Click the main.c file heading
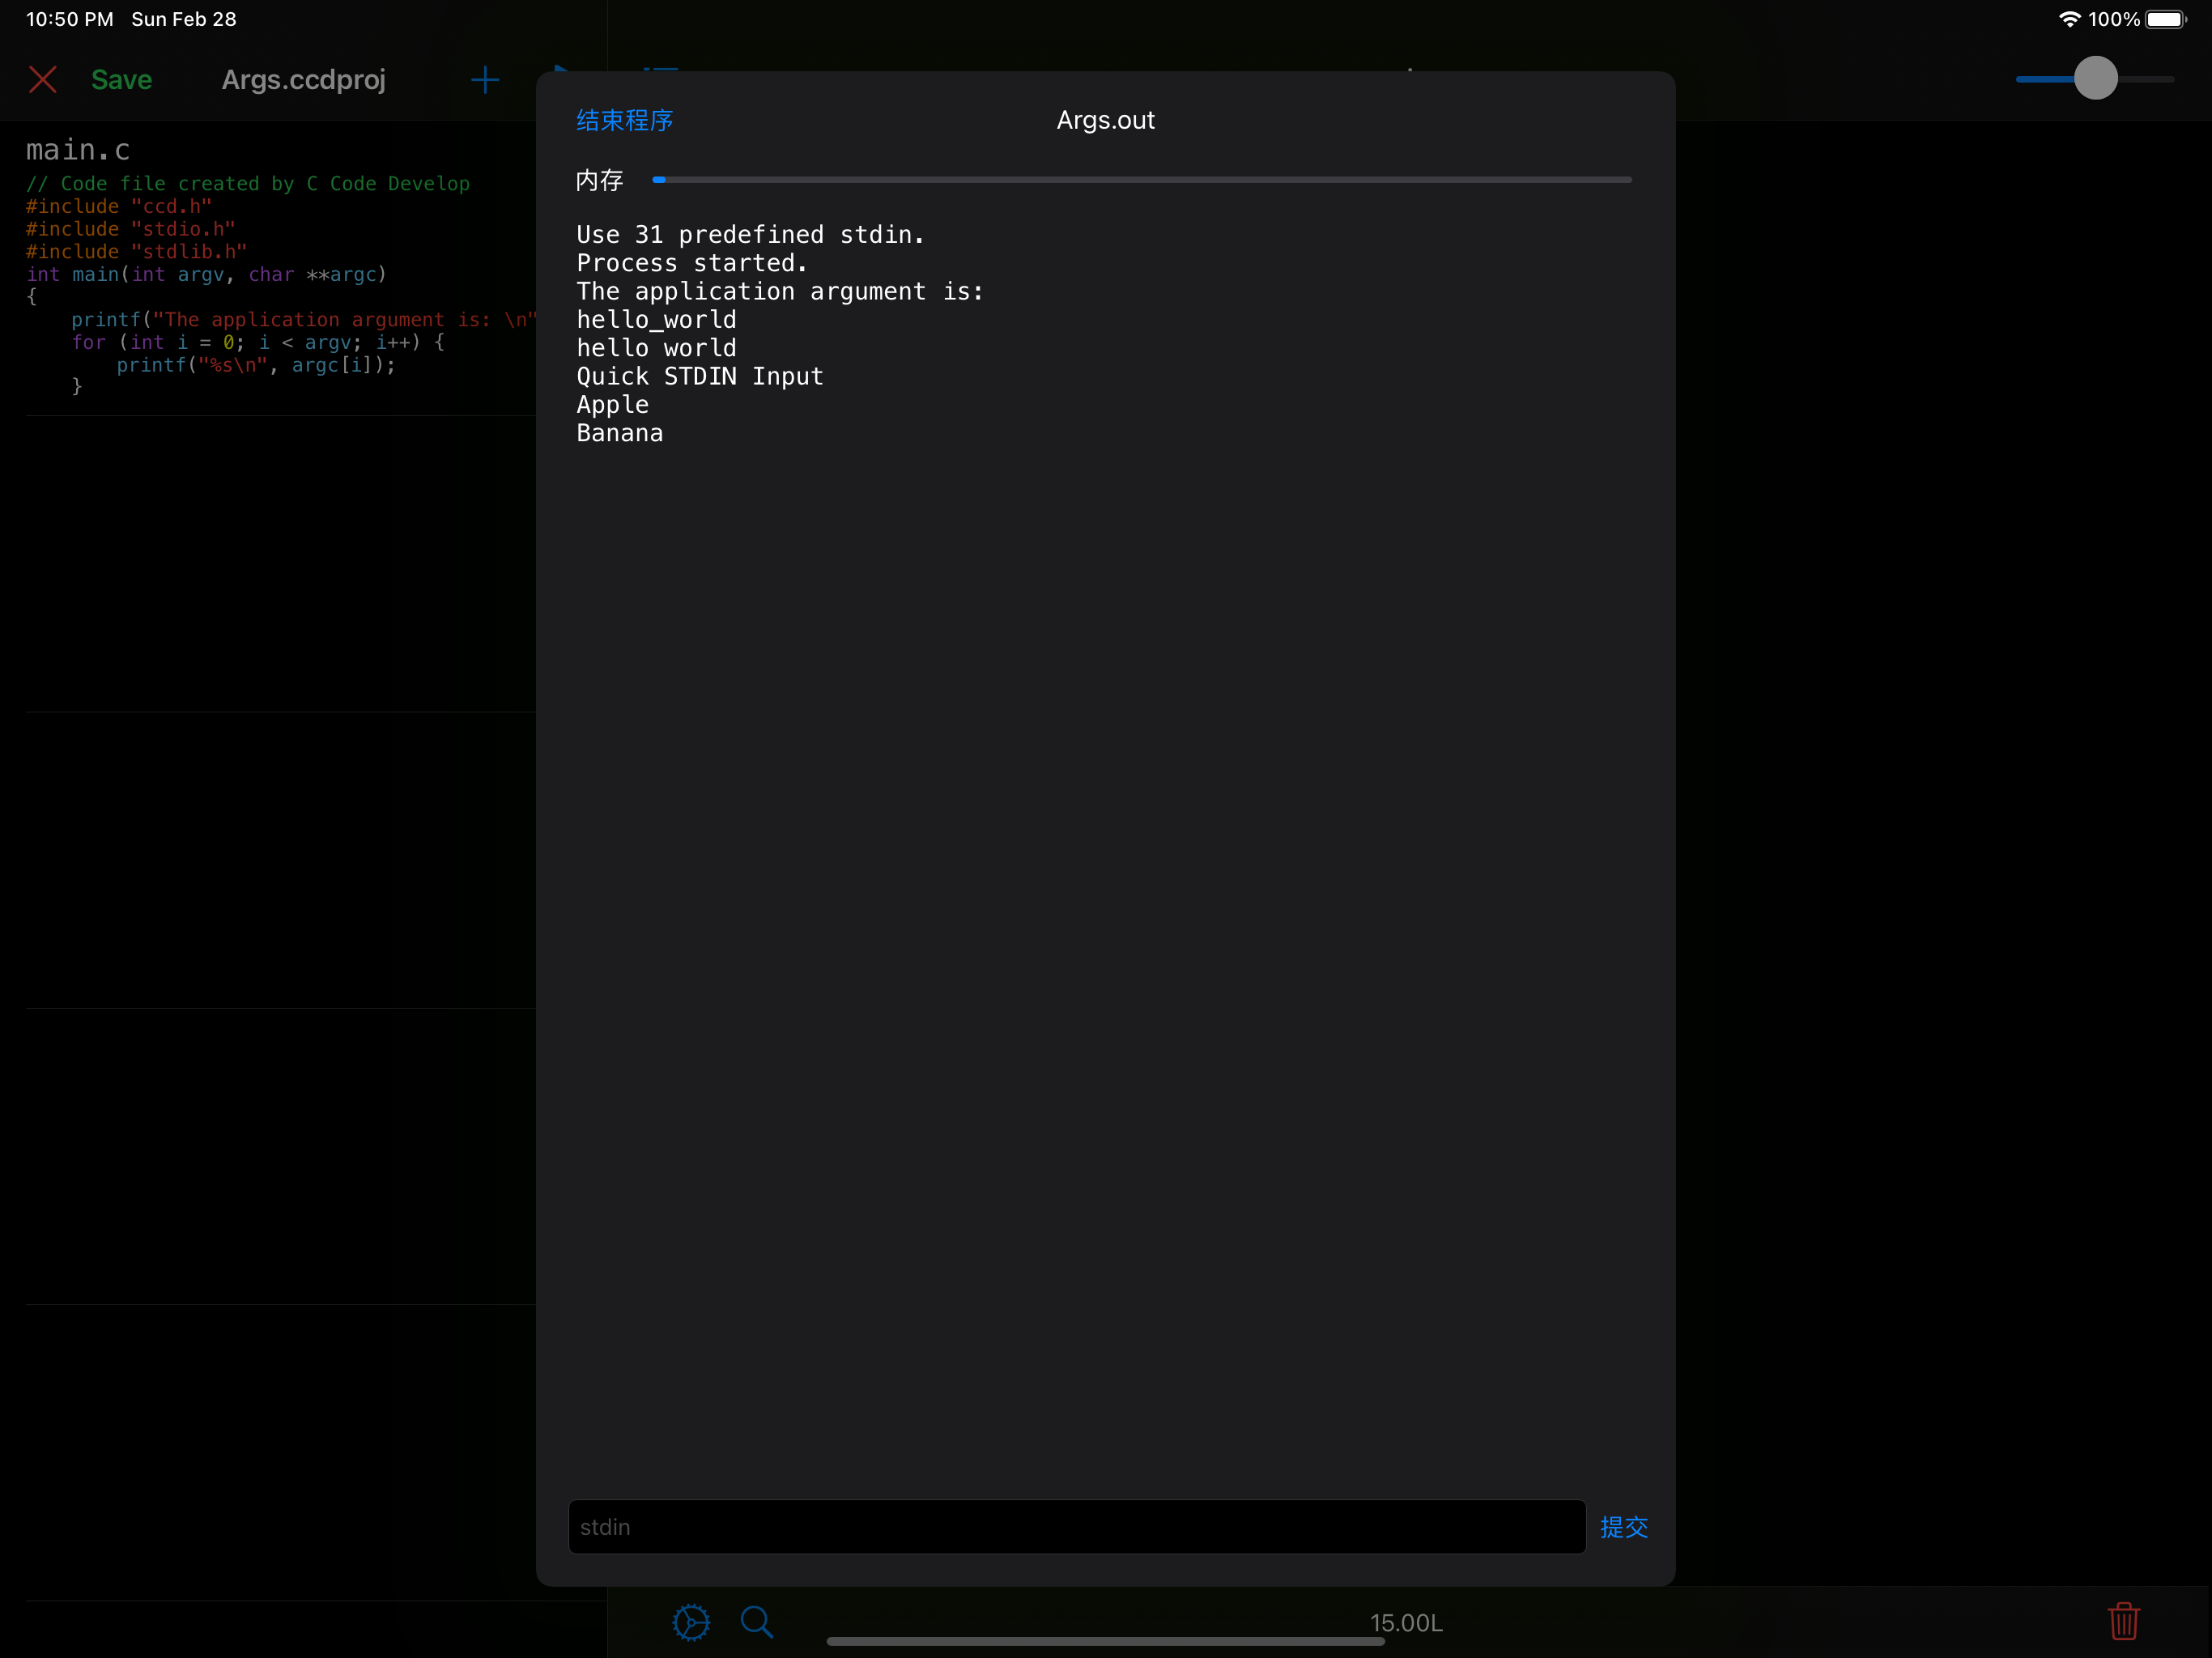Image resolution: width=2212 pixels, height=1658 pixels. [78, 150]
